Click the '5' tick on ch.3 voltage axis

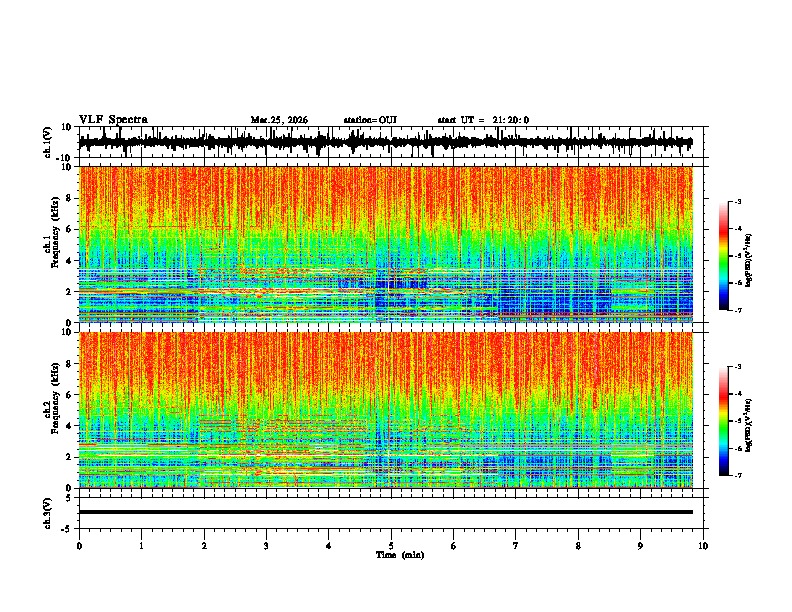tap(70, 498)
